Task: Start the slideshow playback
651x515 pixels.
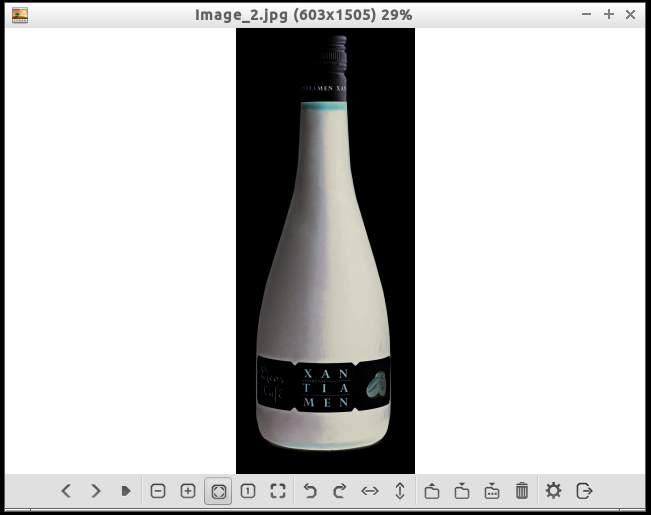Action: point(126,491)
